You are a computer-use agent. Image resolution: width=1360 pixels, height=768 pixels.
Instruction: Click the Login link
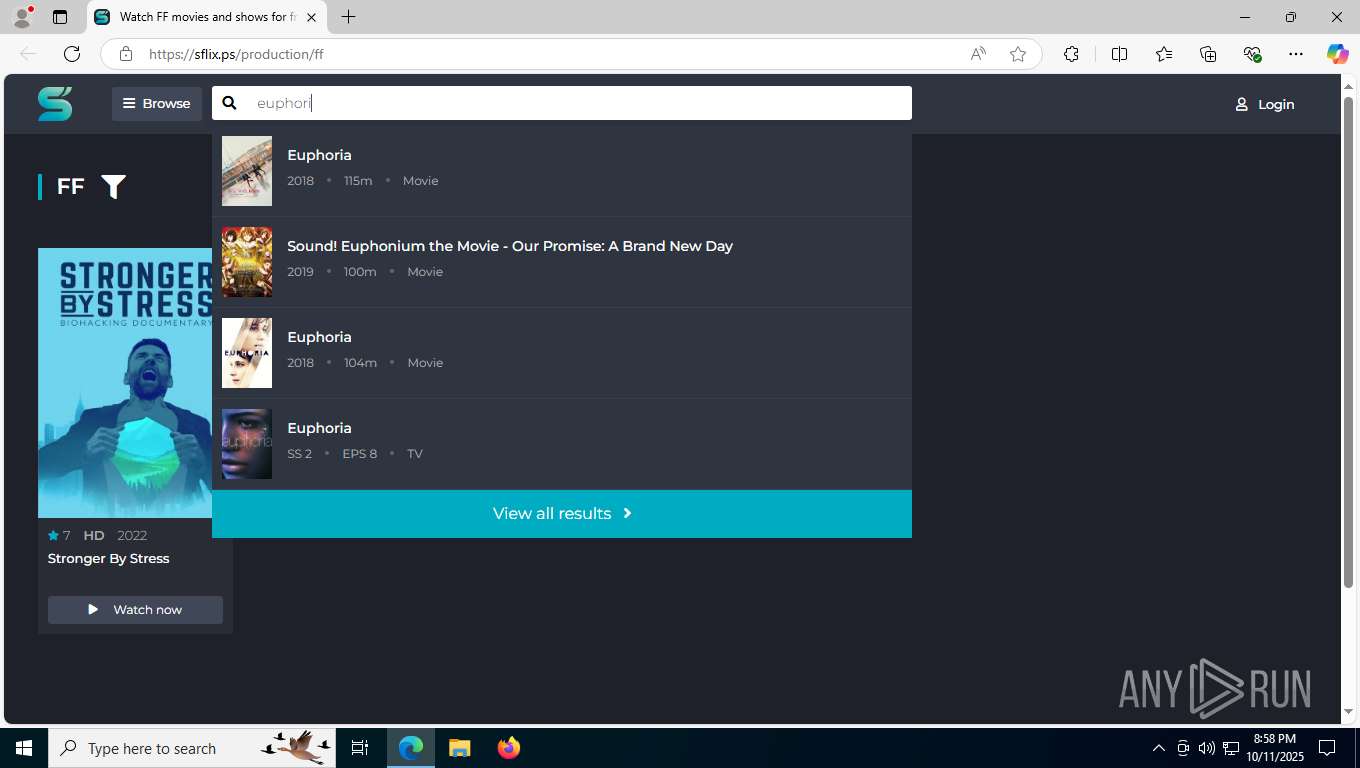pyautogui.click(x=1265, y=104)
